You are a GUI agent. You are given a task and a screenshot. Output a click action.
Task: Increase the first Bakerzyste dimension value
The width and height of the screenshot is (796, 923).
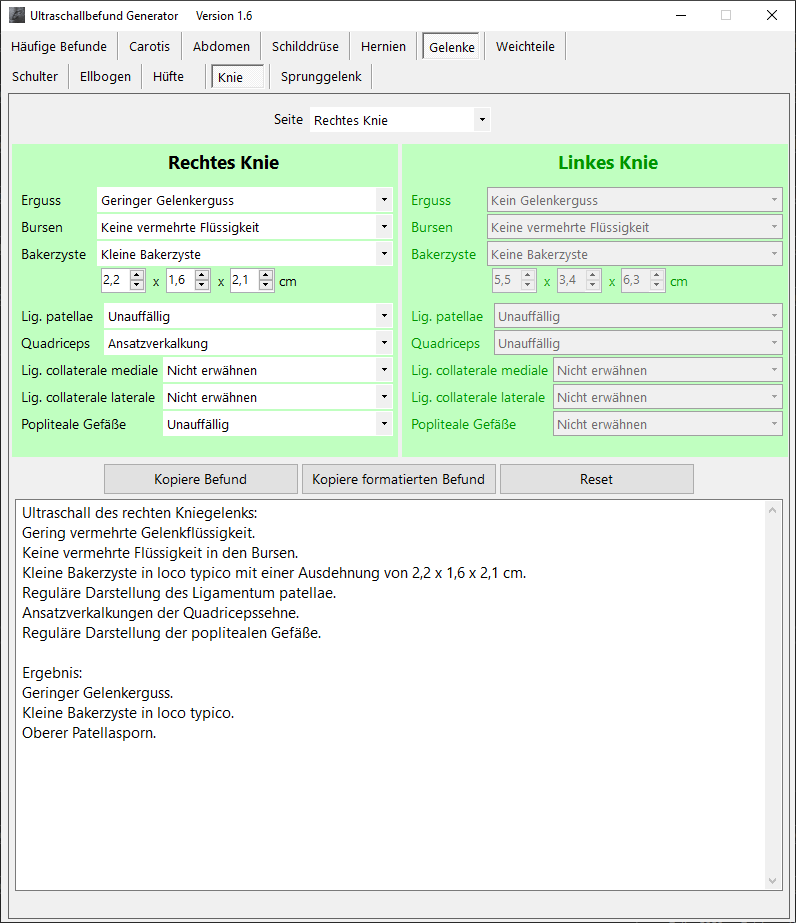pos(138,276)
